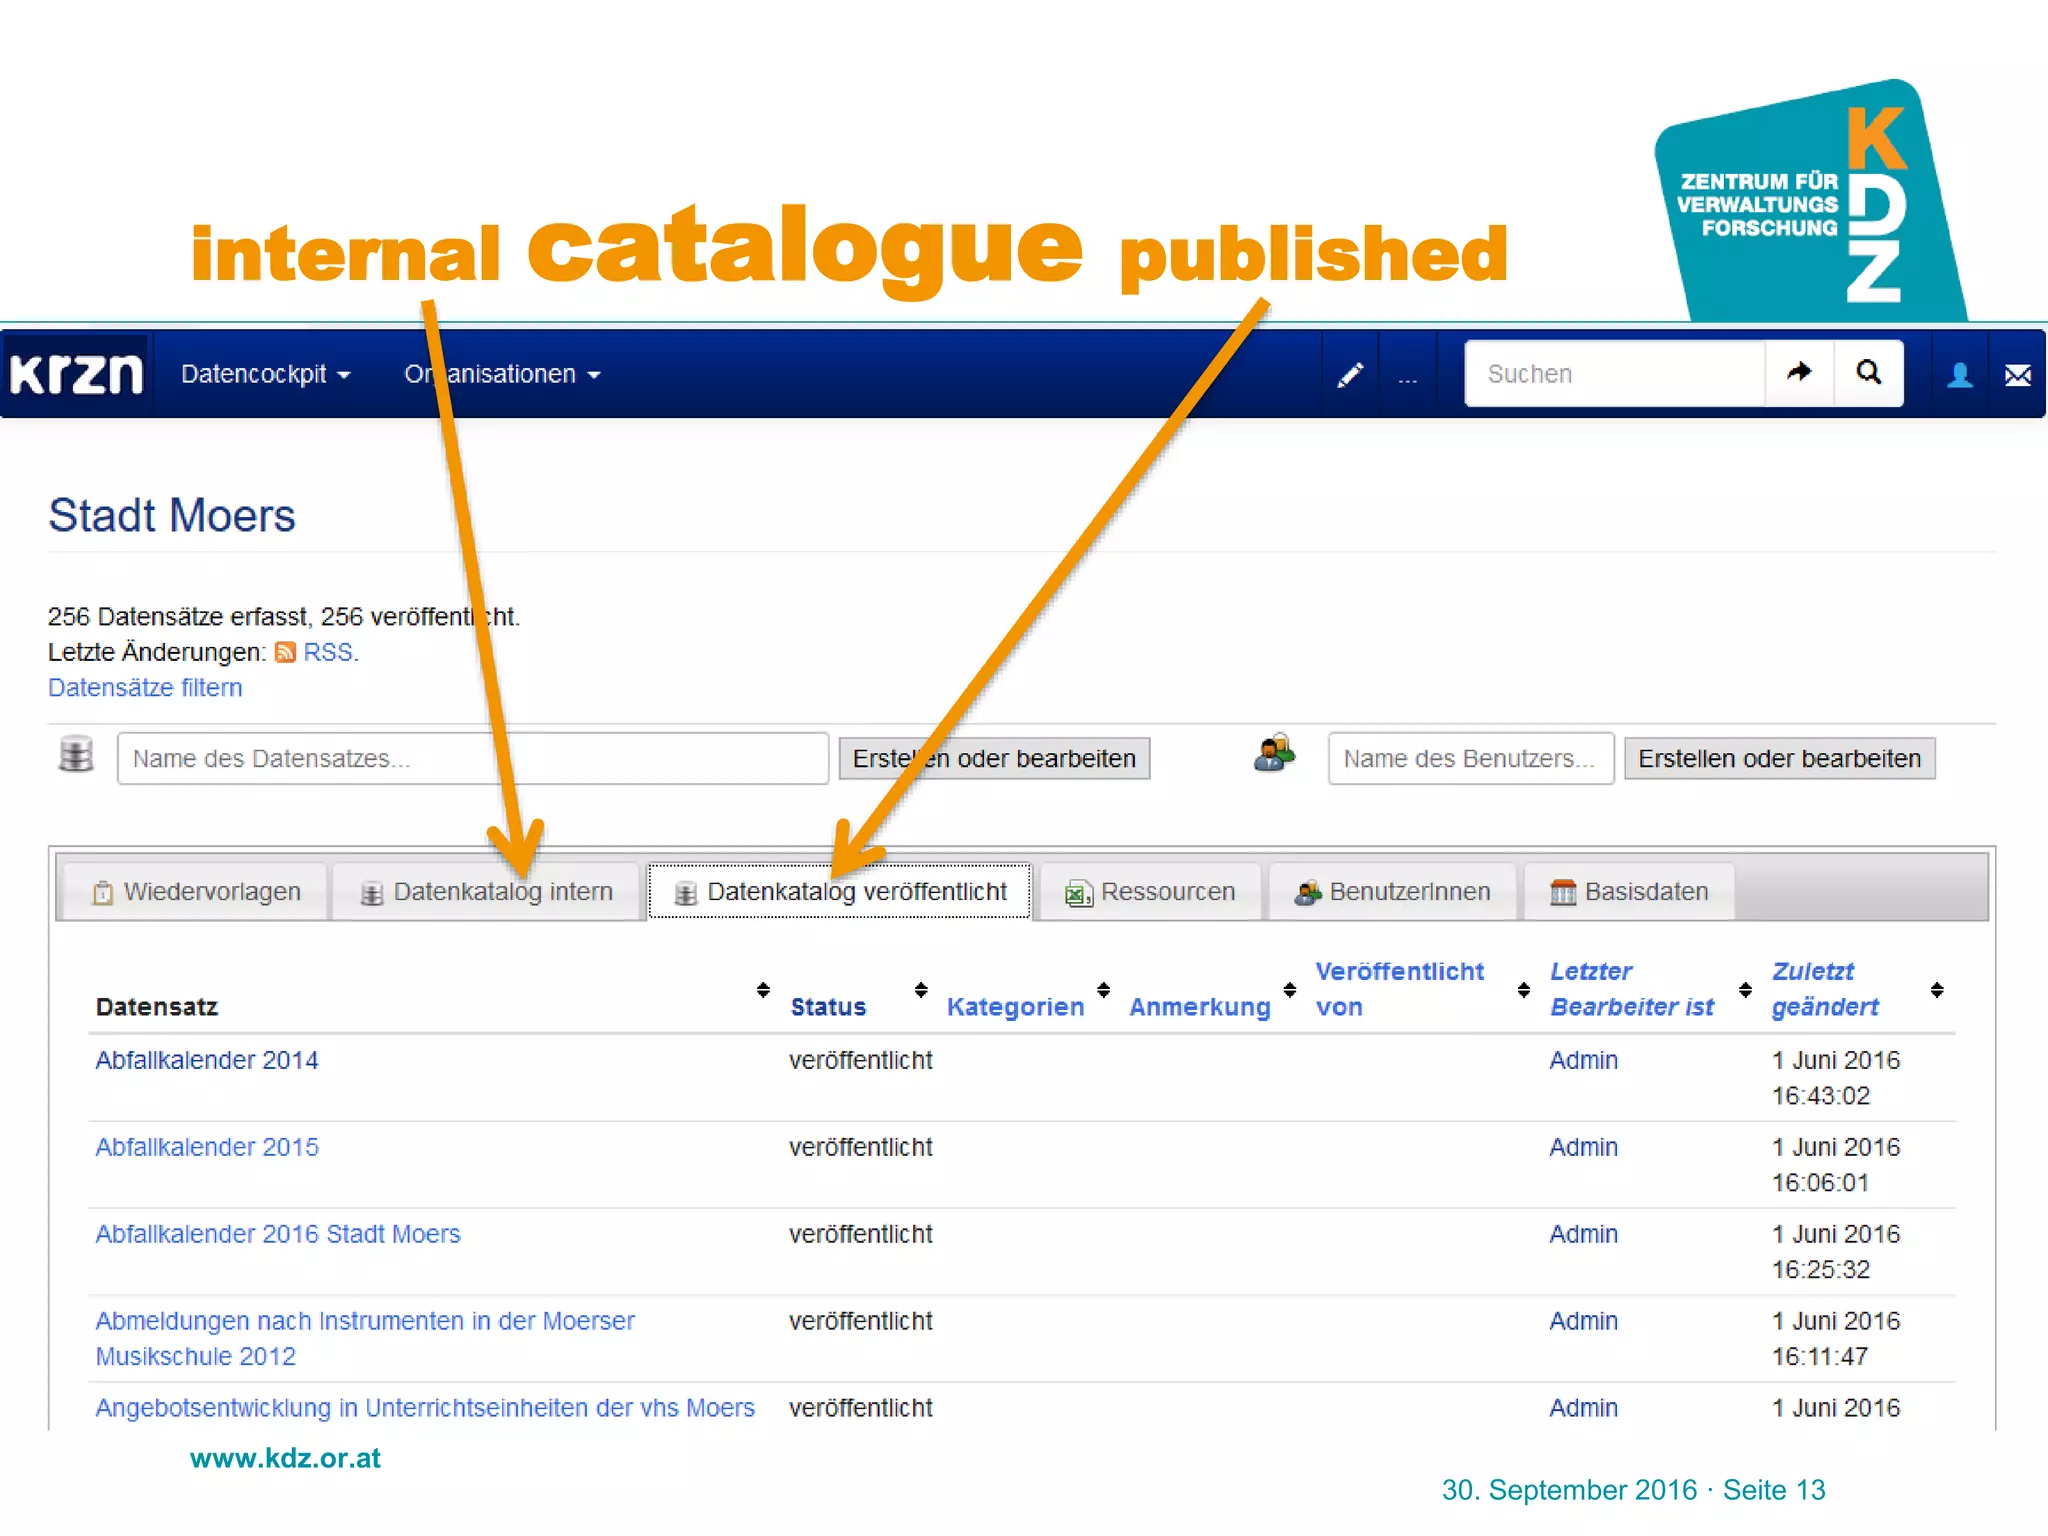Open the envelope messages icon
Viewport: 2048px width, 1536px height.
pyautogui.click(x=2017, y=375)
